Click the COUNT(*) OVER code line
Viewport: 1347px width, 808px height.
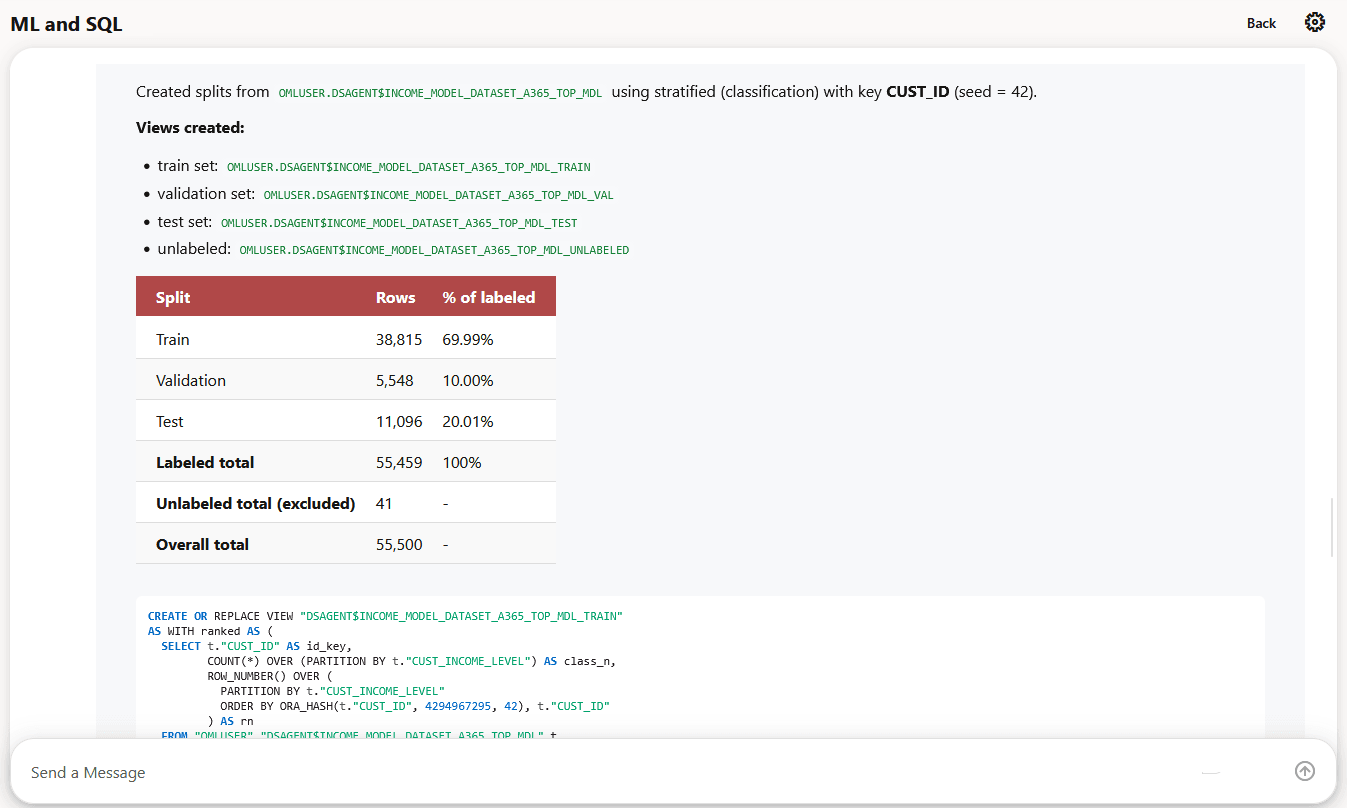tap(412, 661)
